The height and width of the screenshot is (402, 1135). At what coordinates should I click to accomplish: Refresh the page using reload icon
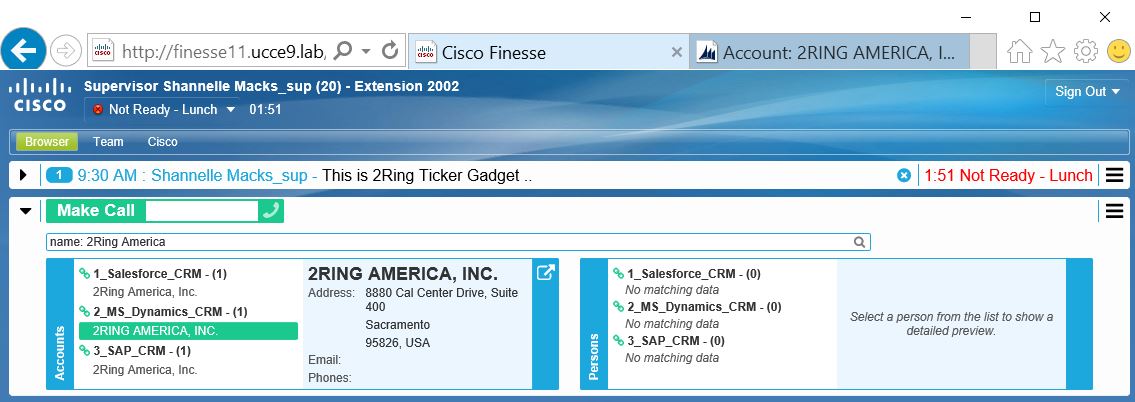[x=391, y=50]
